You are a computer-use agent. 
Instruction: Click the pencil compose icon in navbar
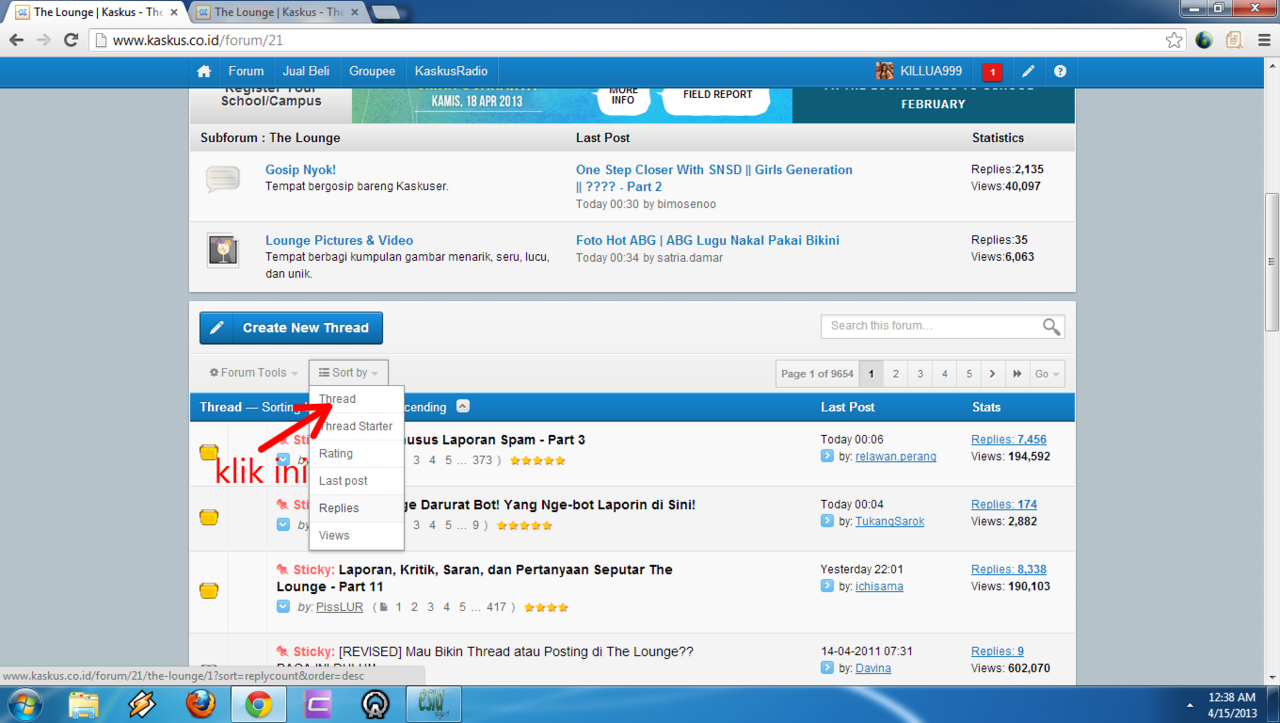pyautogui.click(x=1028, y=72)
